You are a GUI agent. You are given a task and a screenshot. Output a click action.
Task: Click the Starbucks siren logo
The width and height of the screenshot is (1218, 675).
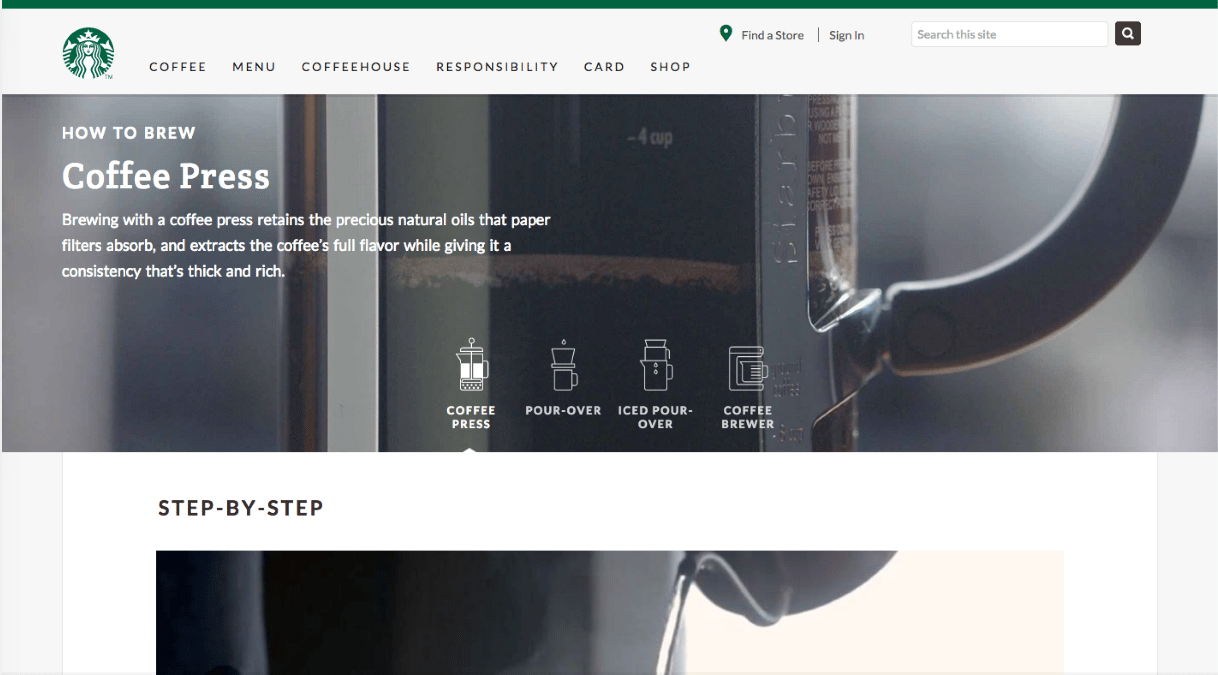click(88, 53)
